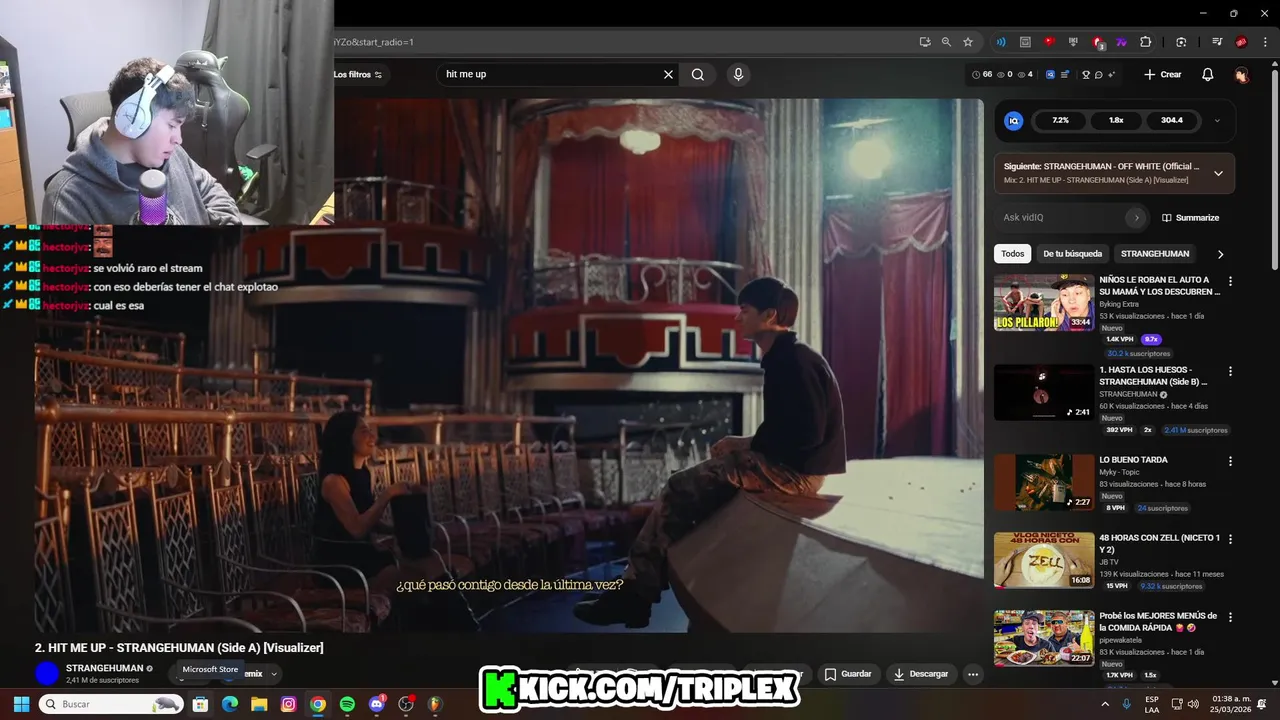Open options for NIÑOS LE ROBAN EL AUTO
1280x720 pixels.
[1230, 282]
